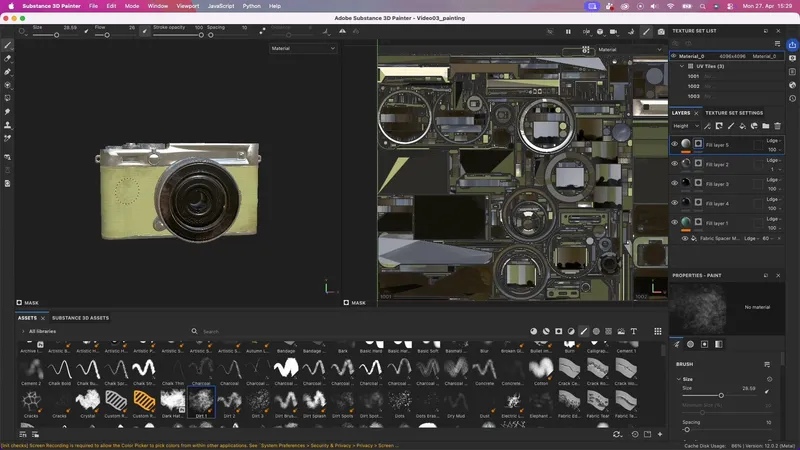This screenshot has height=450, width=800.
Task: Hide Fill layer 5 visibility eye
Action: coord(675,145)
